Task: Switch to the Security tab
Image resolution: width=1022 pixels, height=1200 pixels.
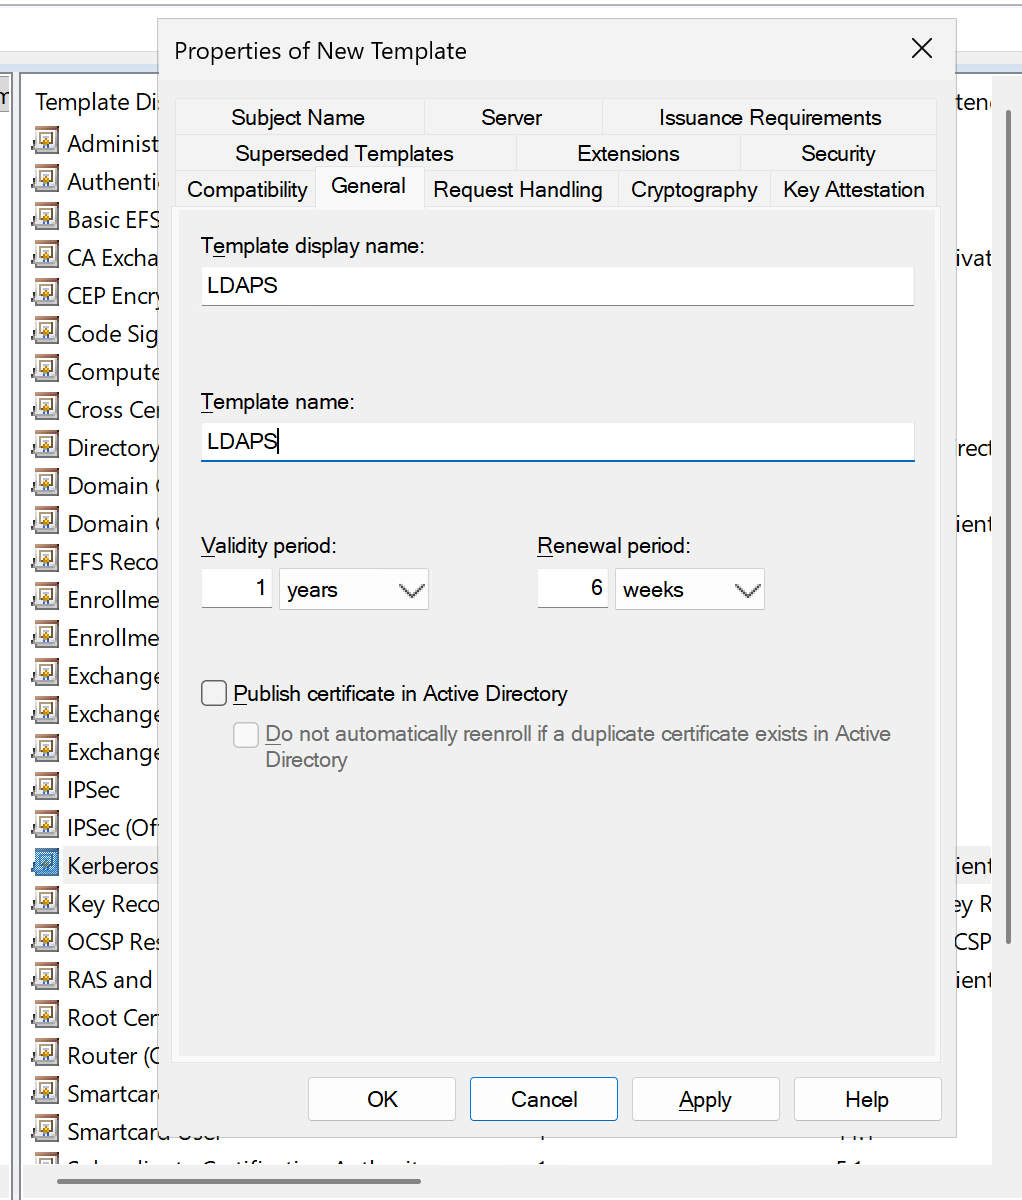Action: [x=837, y=154]
